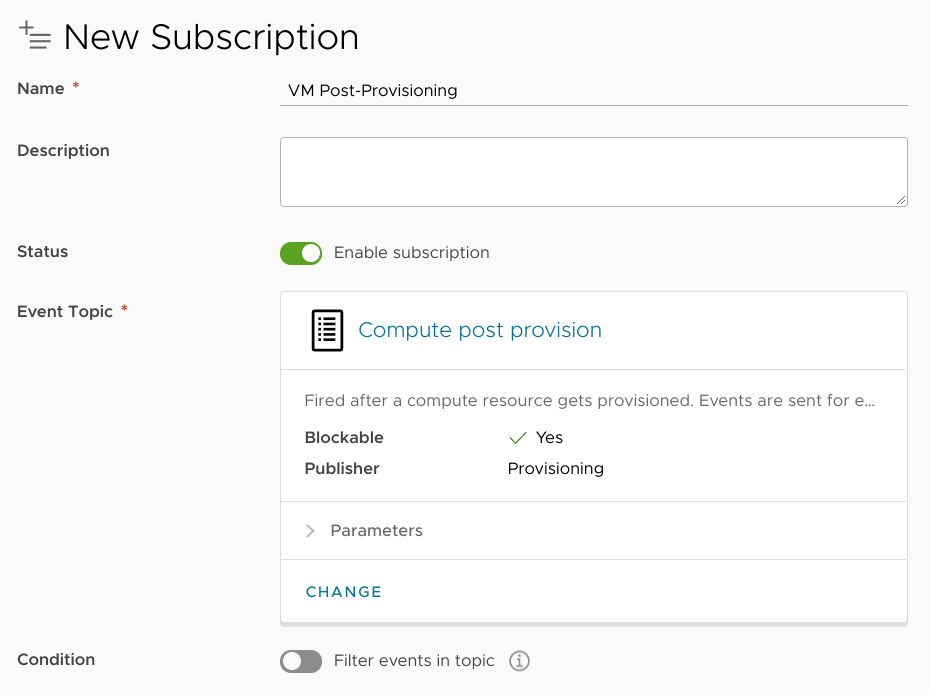This screenshot has height=695, width=929.
Task: Click the Filter events in topic label
Action: 414,661
